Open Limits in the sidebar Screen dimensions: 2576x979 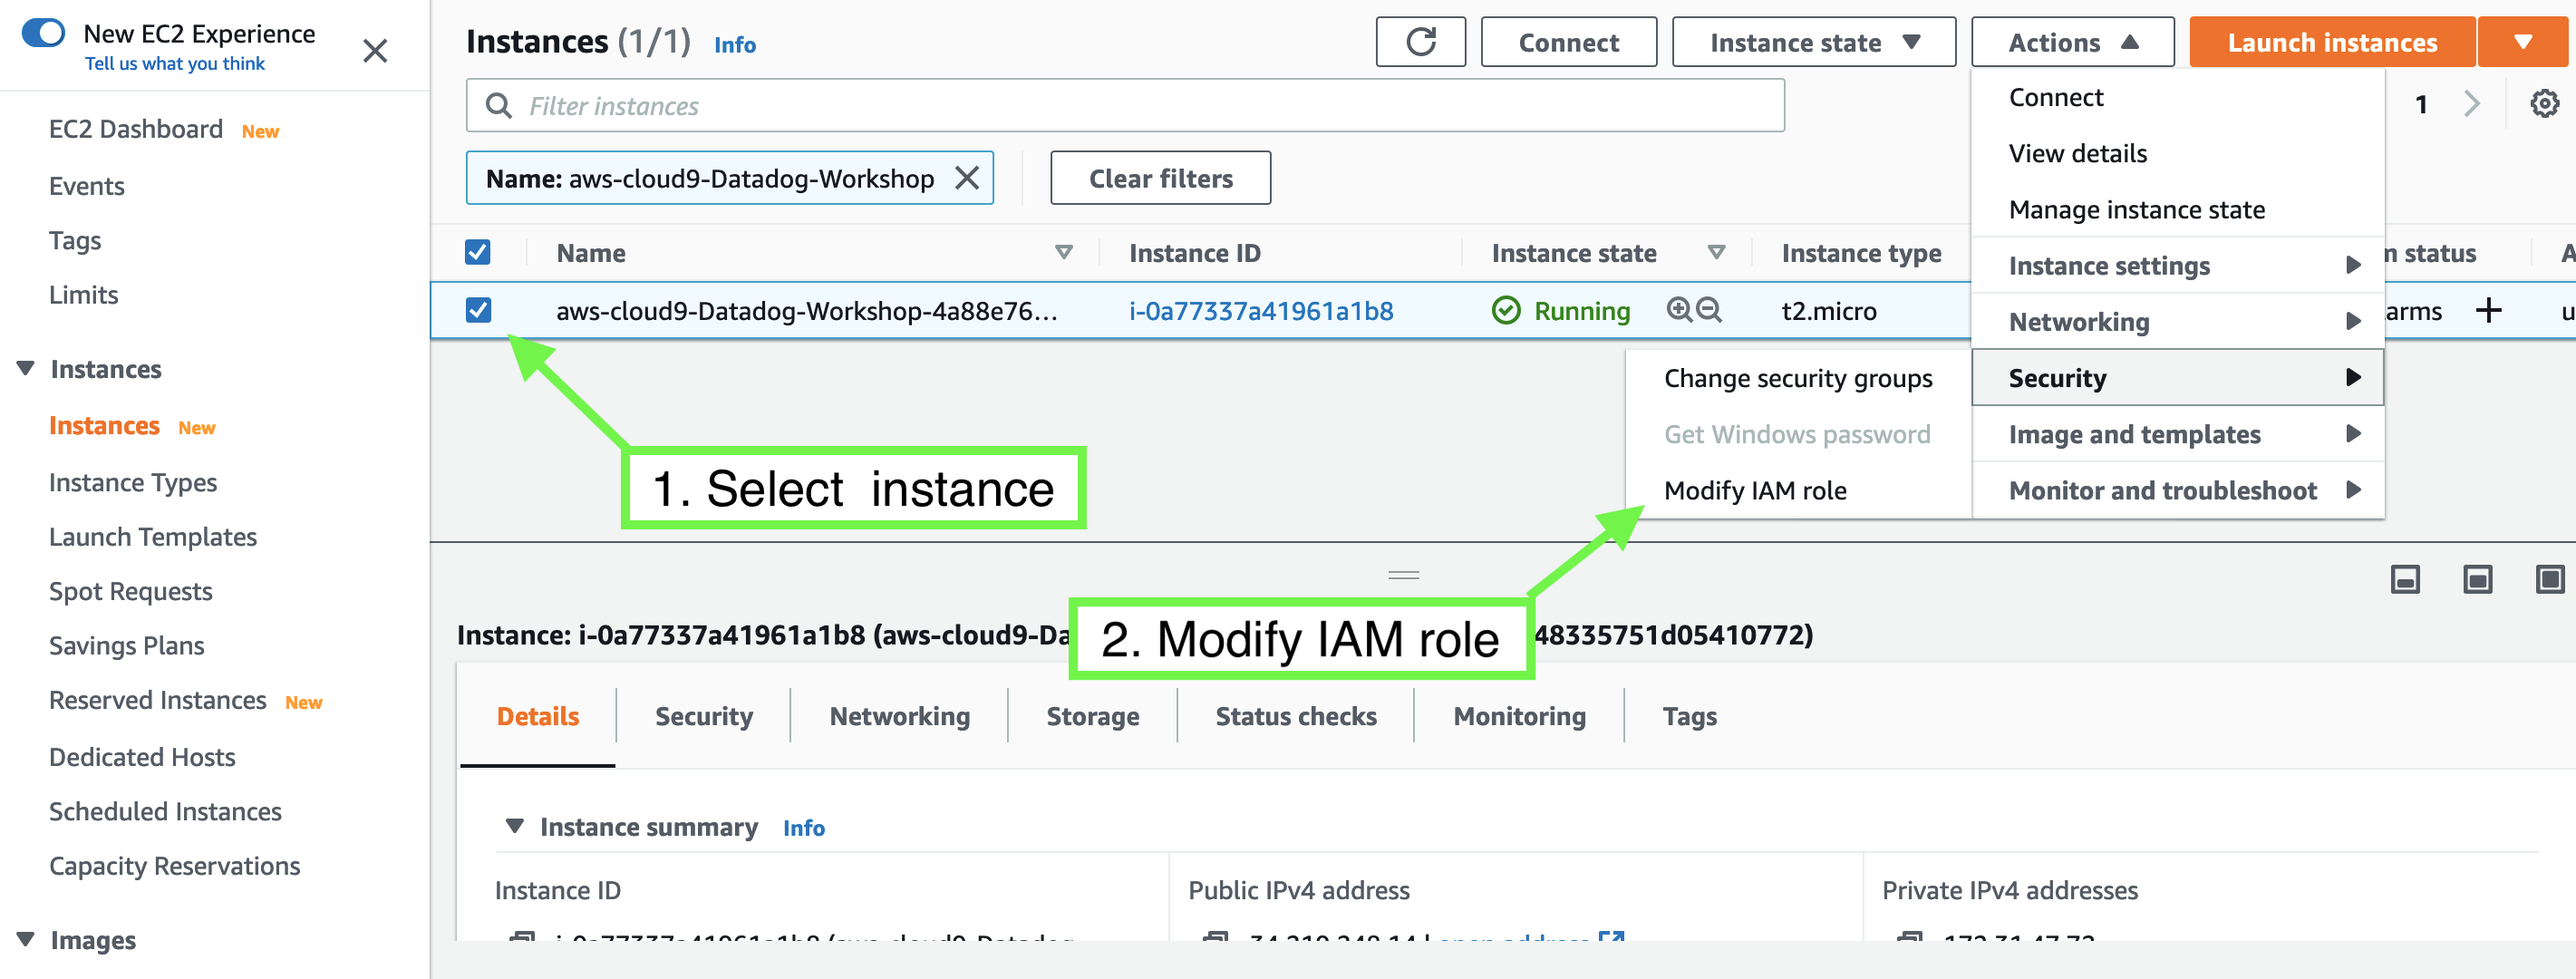point(84,295)
